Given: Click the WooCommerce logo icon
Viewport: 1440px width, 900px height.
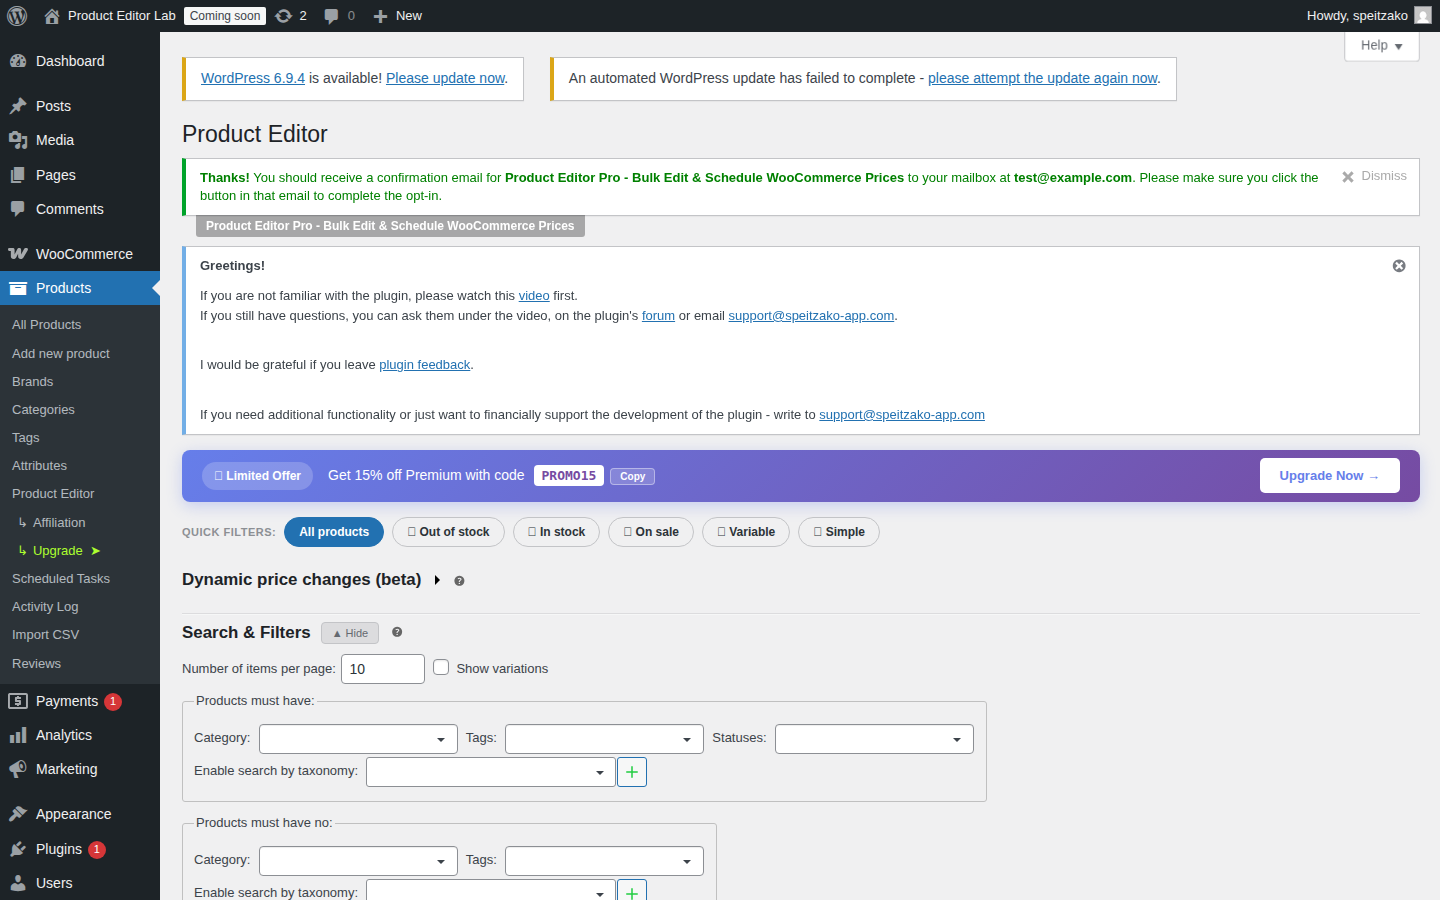Looking at the screenshot, I should (x=18, y=254).
